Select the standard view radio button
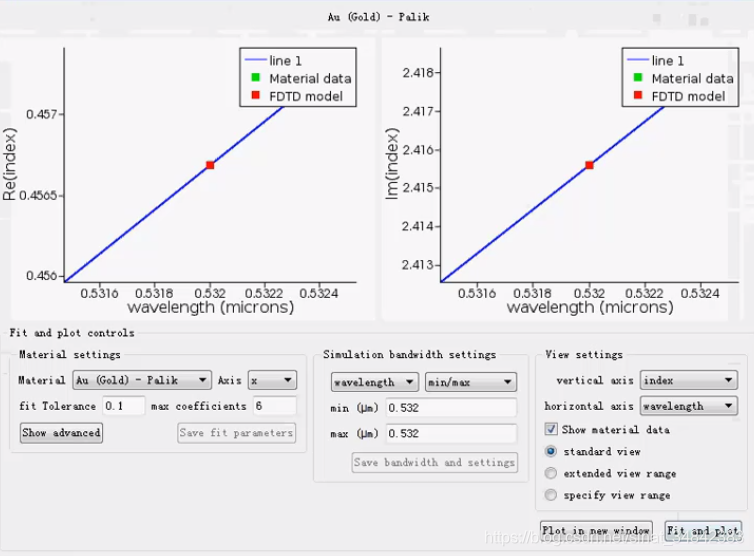 click(x=551, y=451)
